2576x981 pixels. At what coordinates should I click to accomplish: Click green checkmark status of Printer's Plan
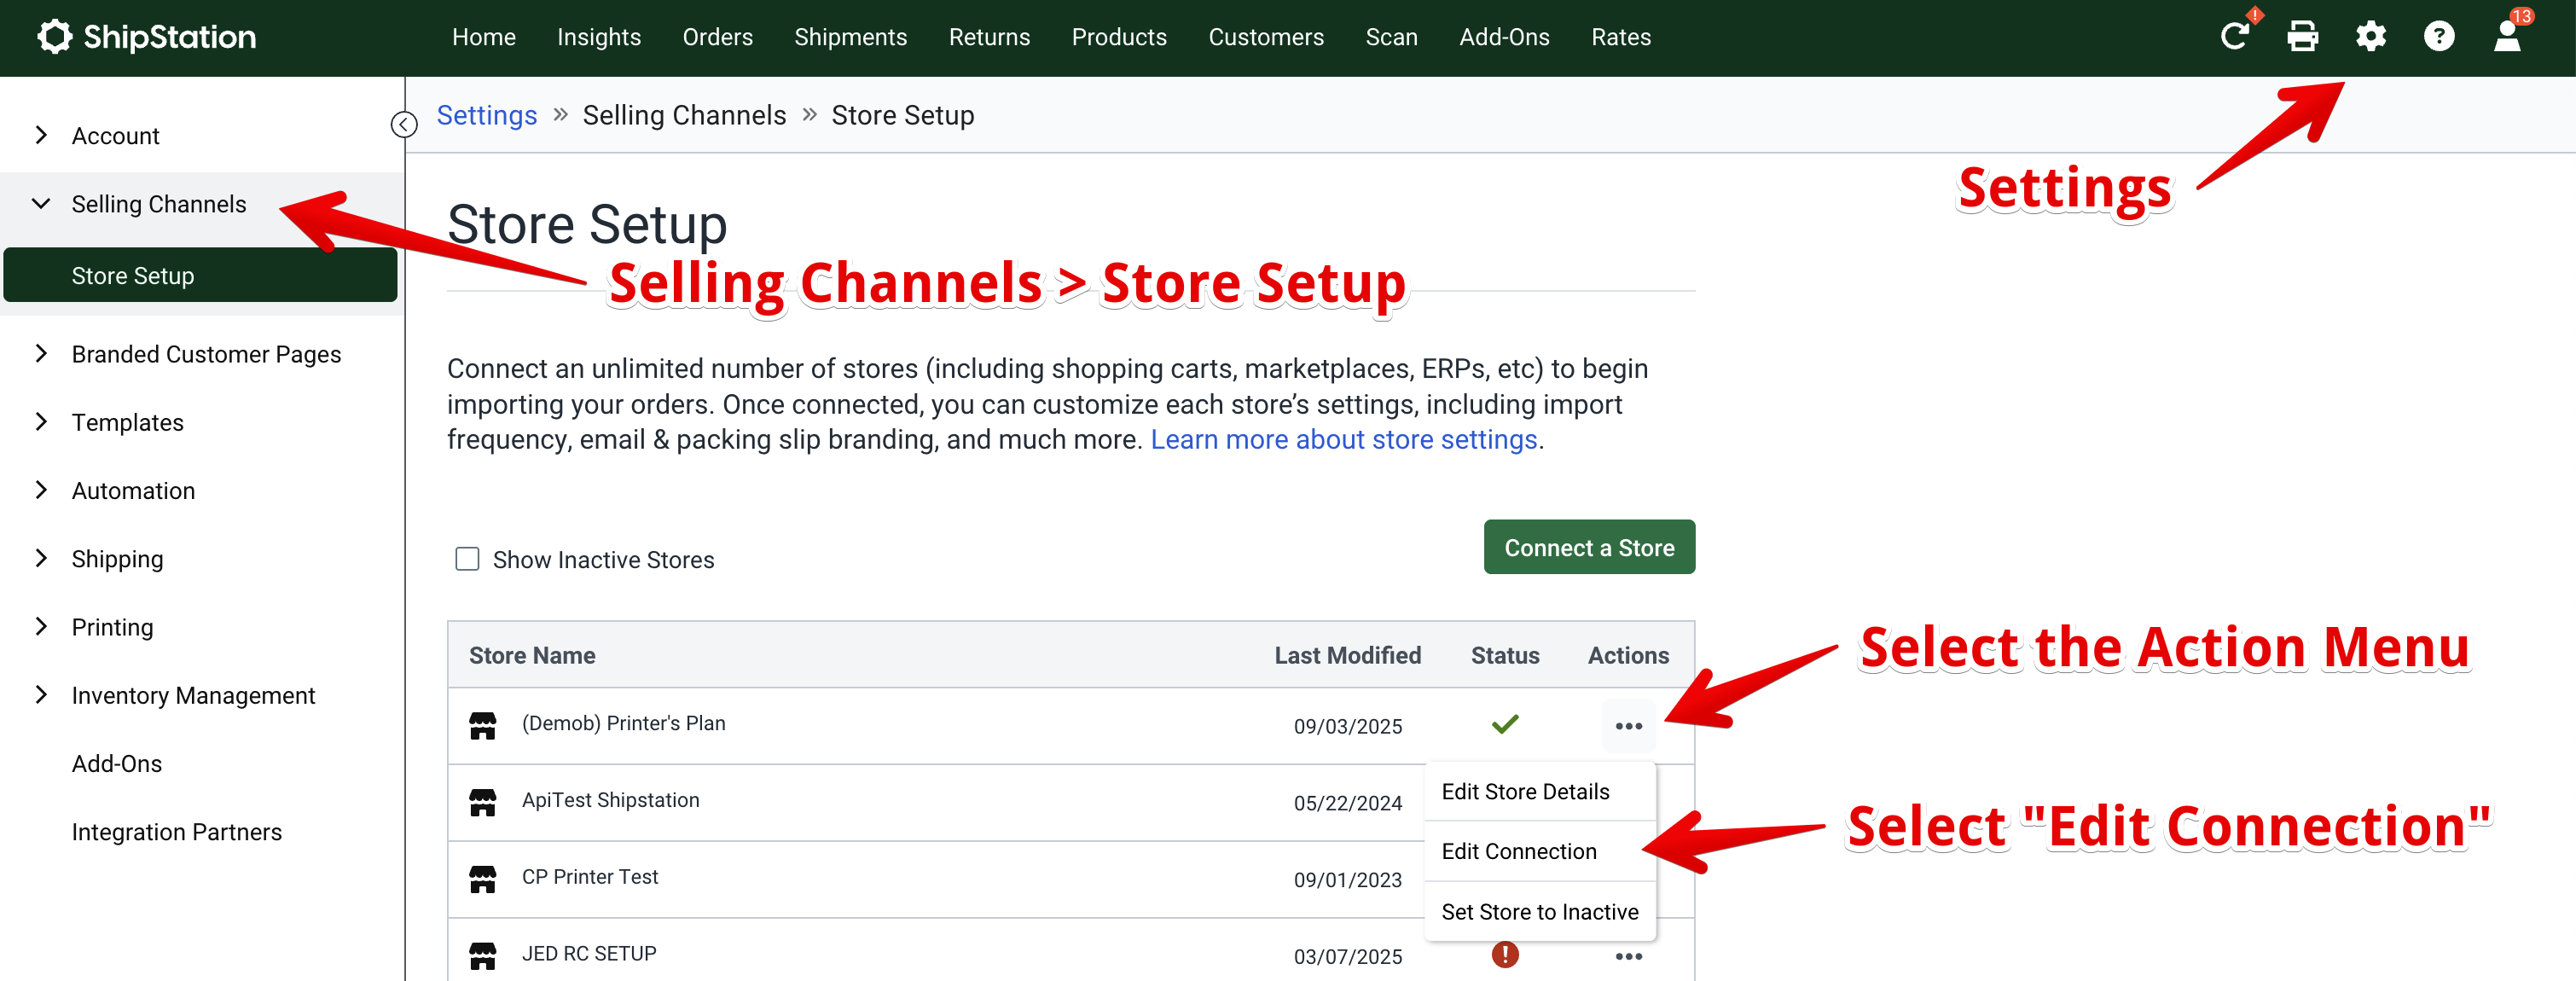coord(1504,724)
